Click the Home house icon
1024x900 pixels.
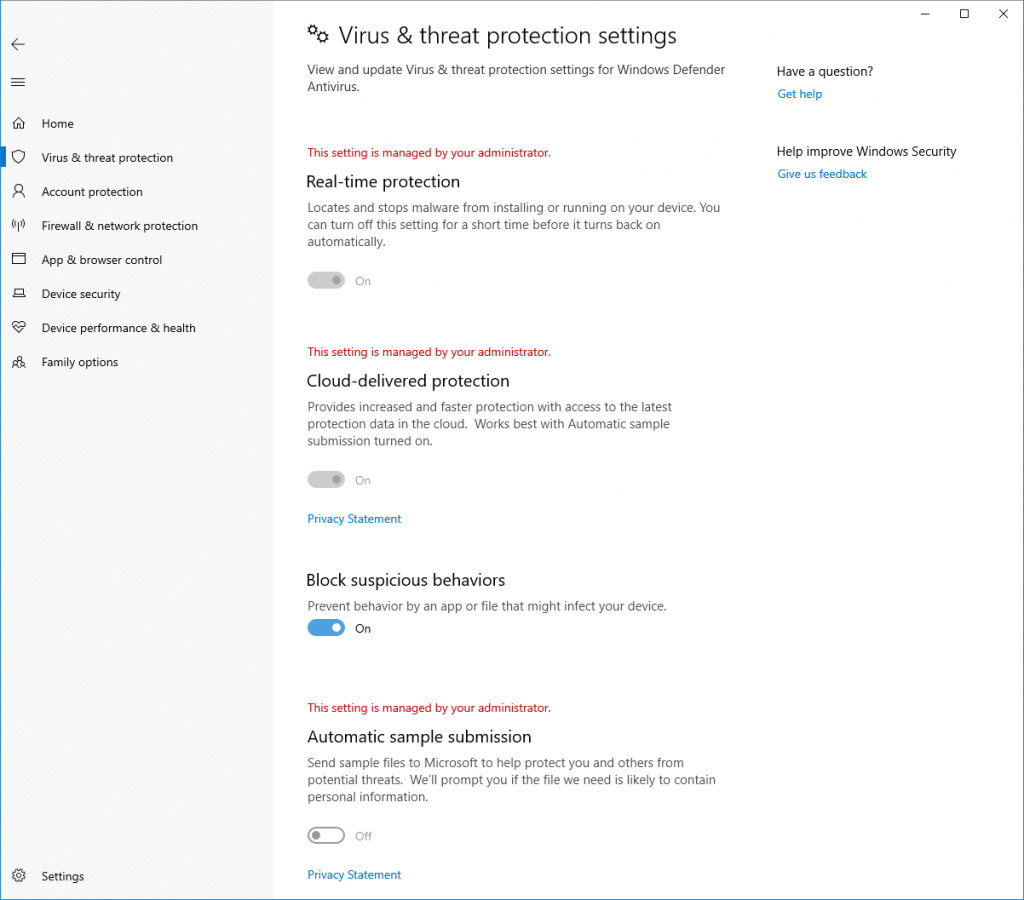(x=18, y=124)
